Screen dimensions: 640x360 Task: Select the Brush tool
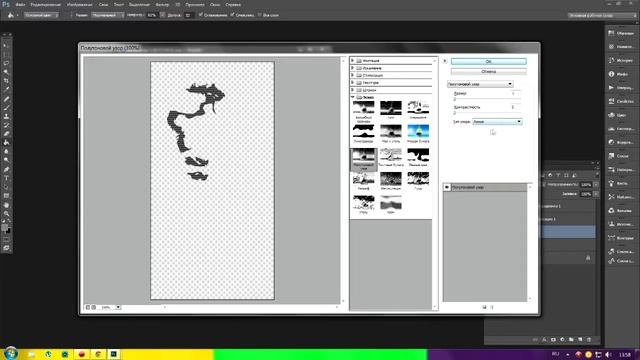[x=6, y=107]
